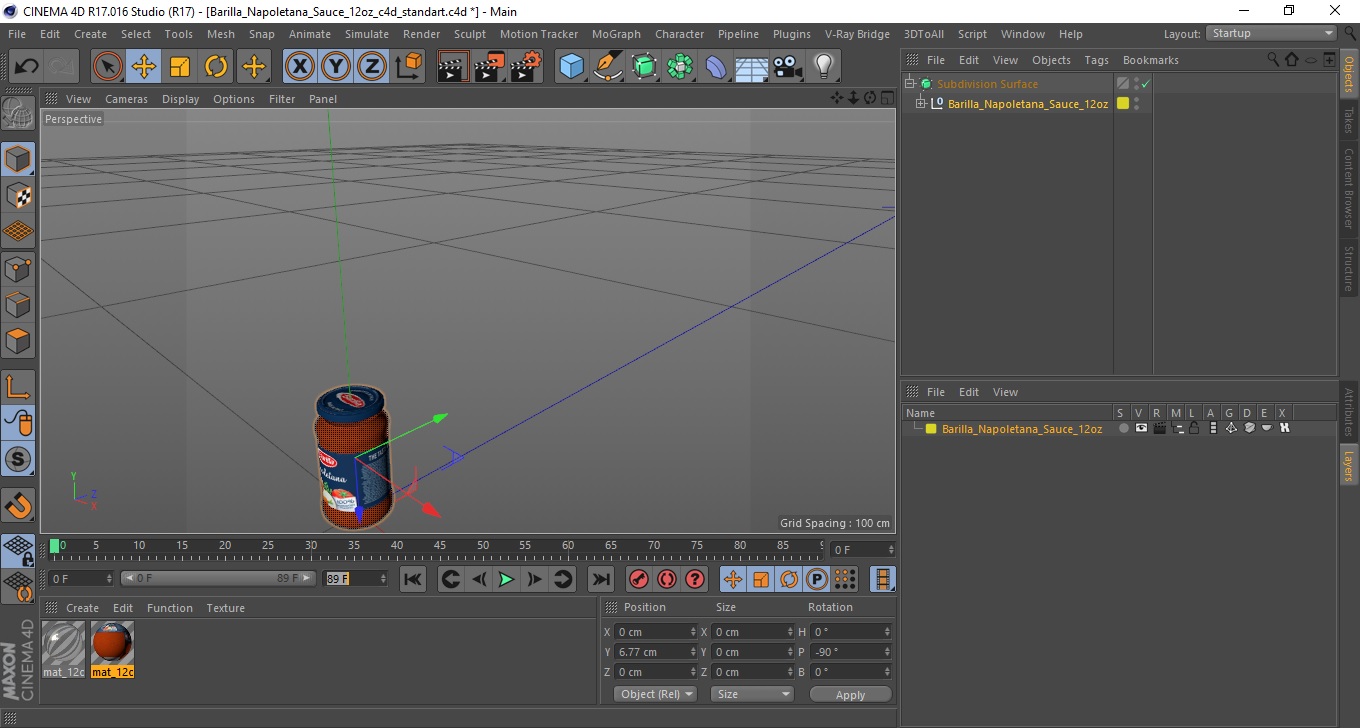Click Render to Picture Viewer icon
Image resolution: width=1360 pixels, height=728 pixels.
489,67
